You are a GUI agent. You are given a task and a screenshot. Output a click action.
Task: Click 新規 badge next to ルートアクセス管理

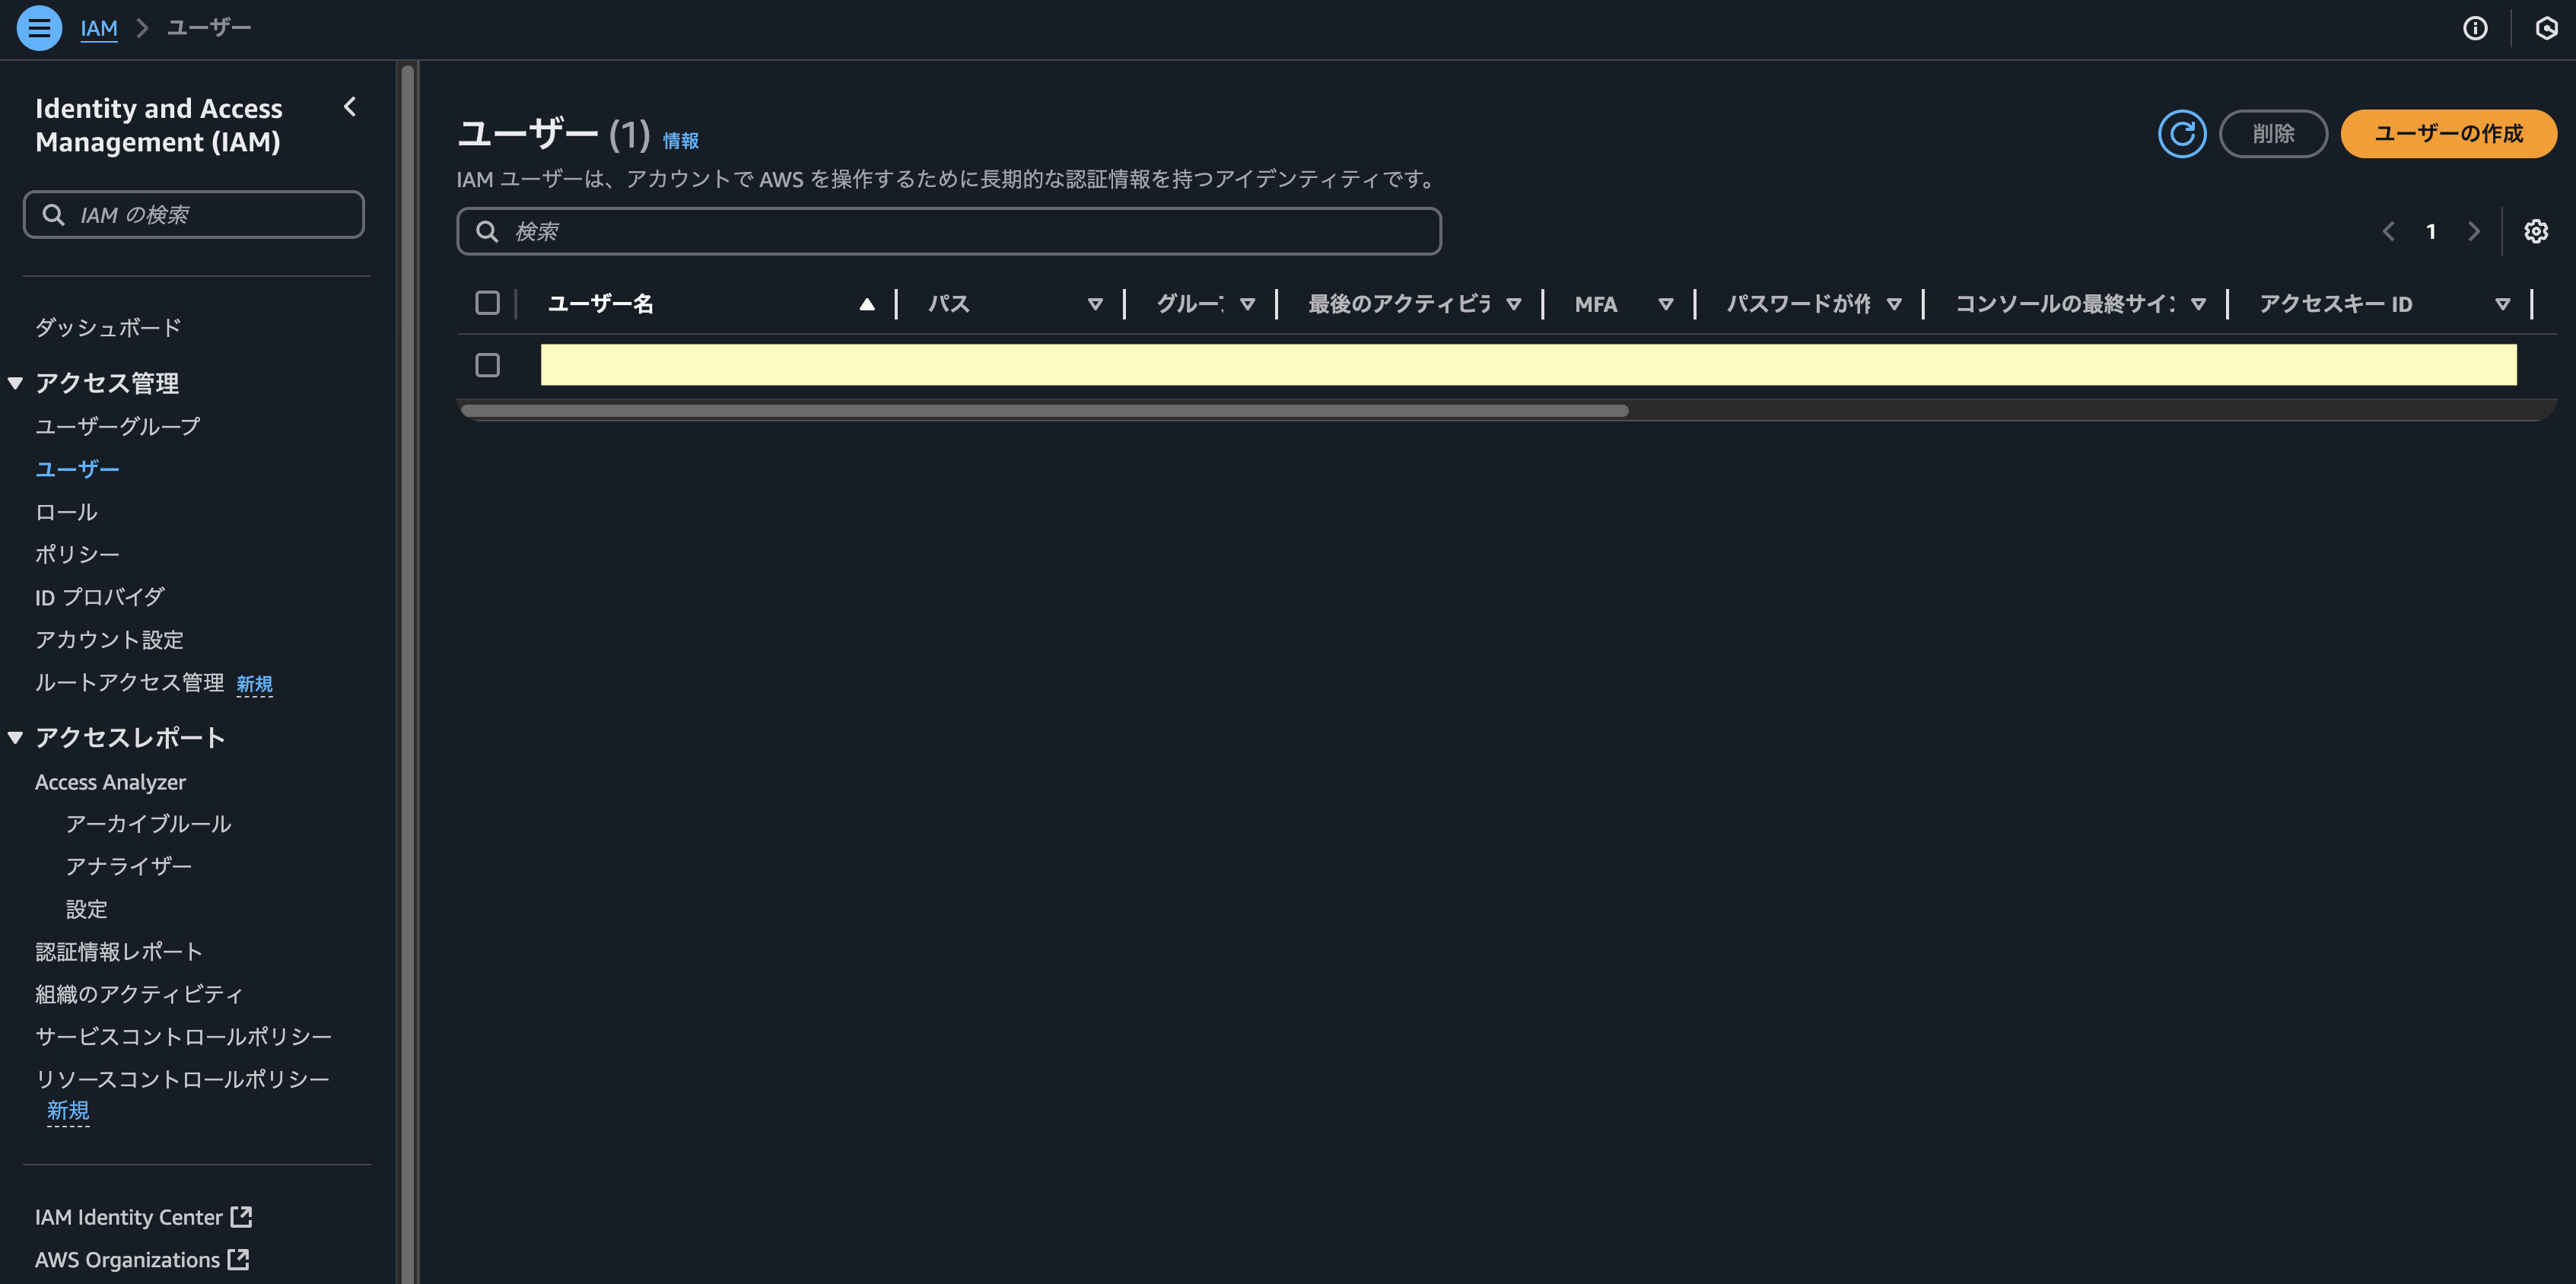pos(254,684)
